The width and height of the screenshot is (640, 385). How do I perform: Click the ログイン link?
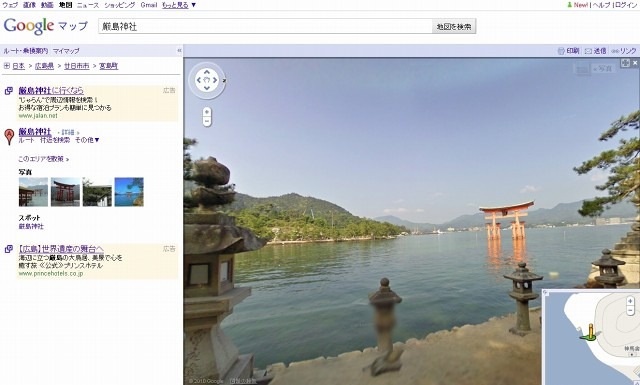coord(626,5)
